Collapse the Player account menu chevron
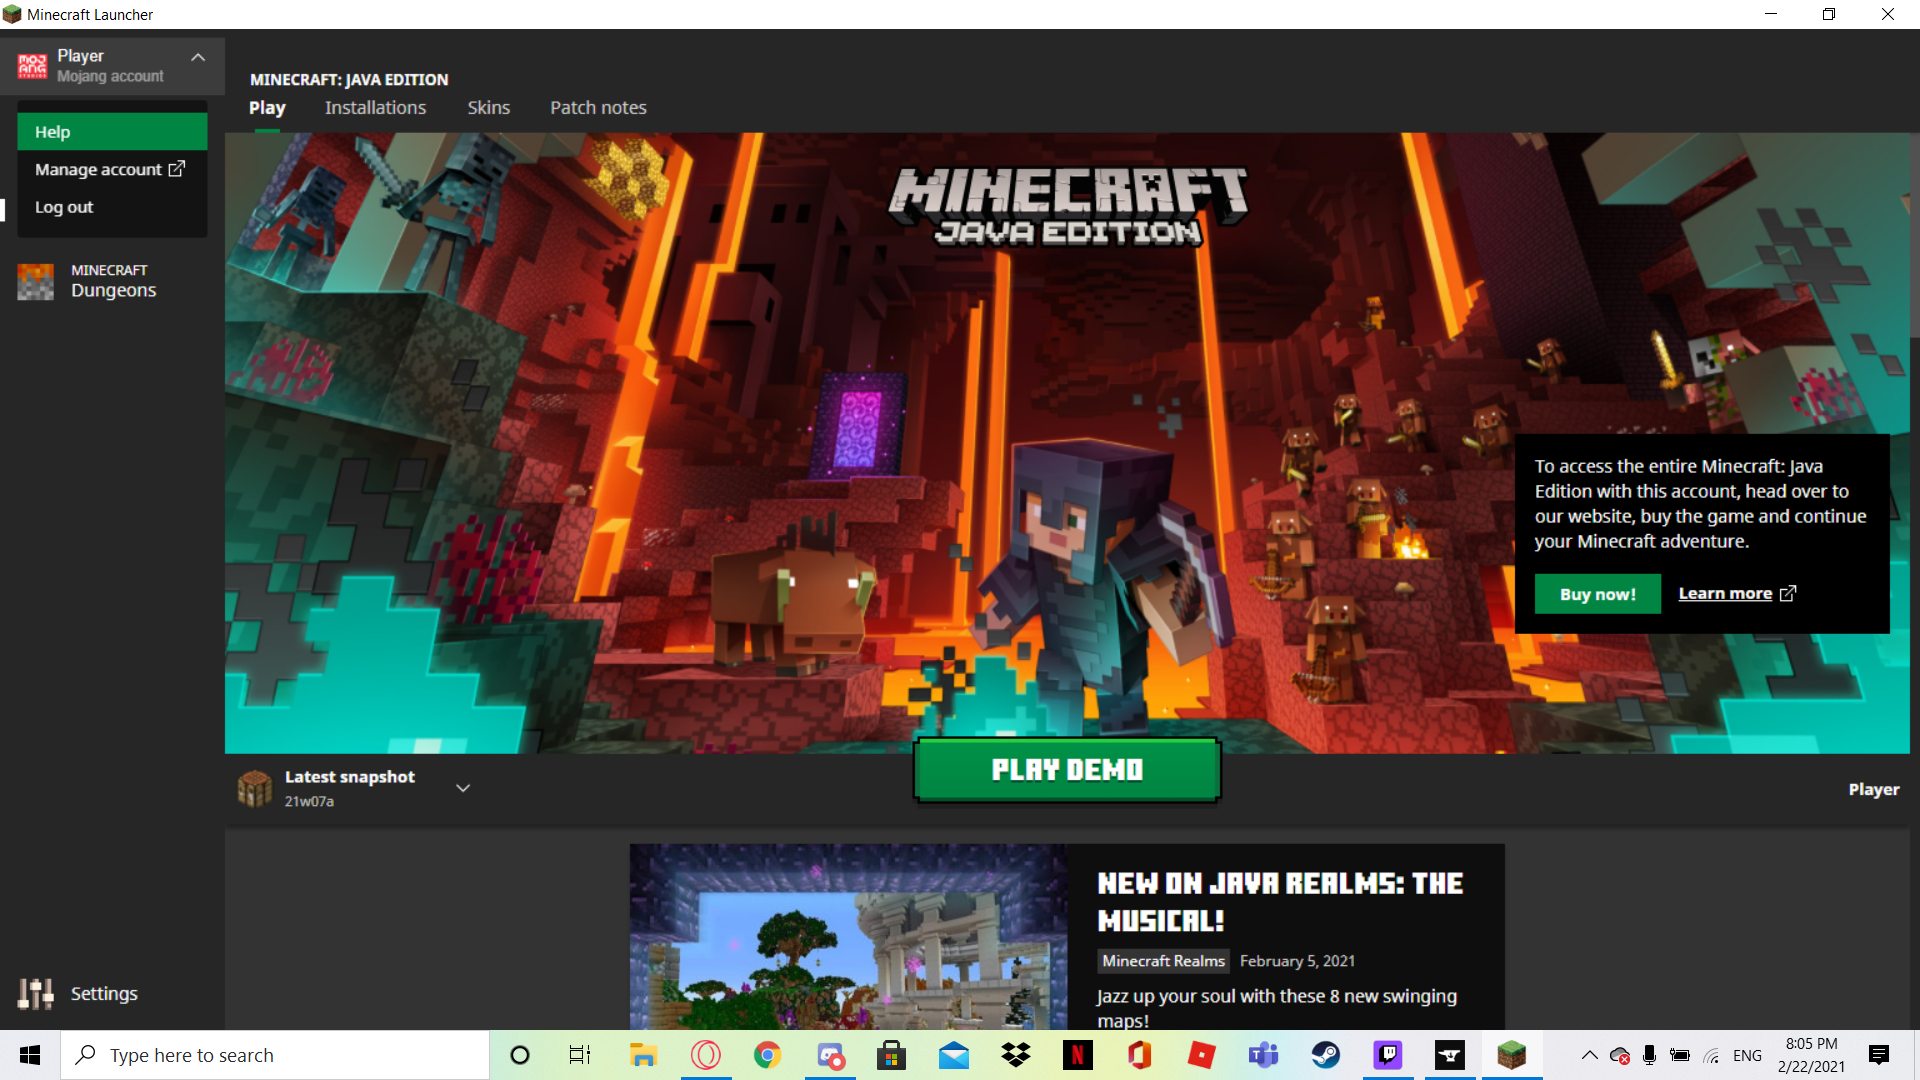 pyautogui.click(x=198, y=58)
